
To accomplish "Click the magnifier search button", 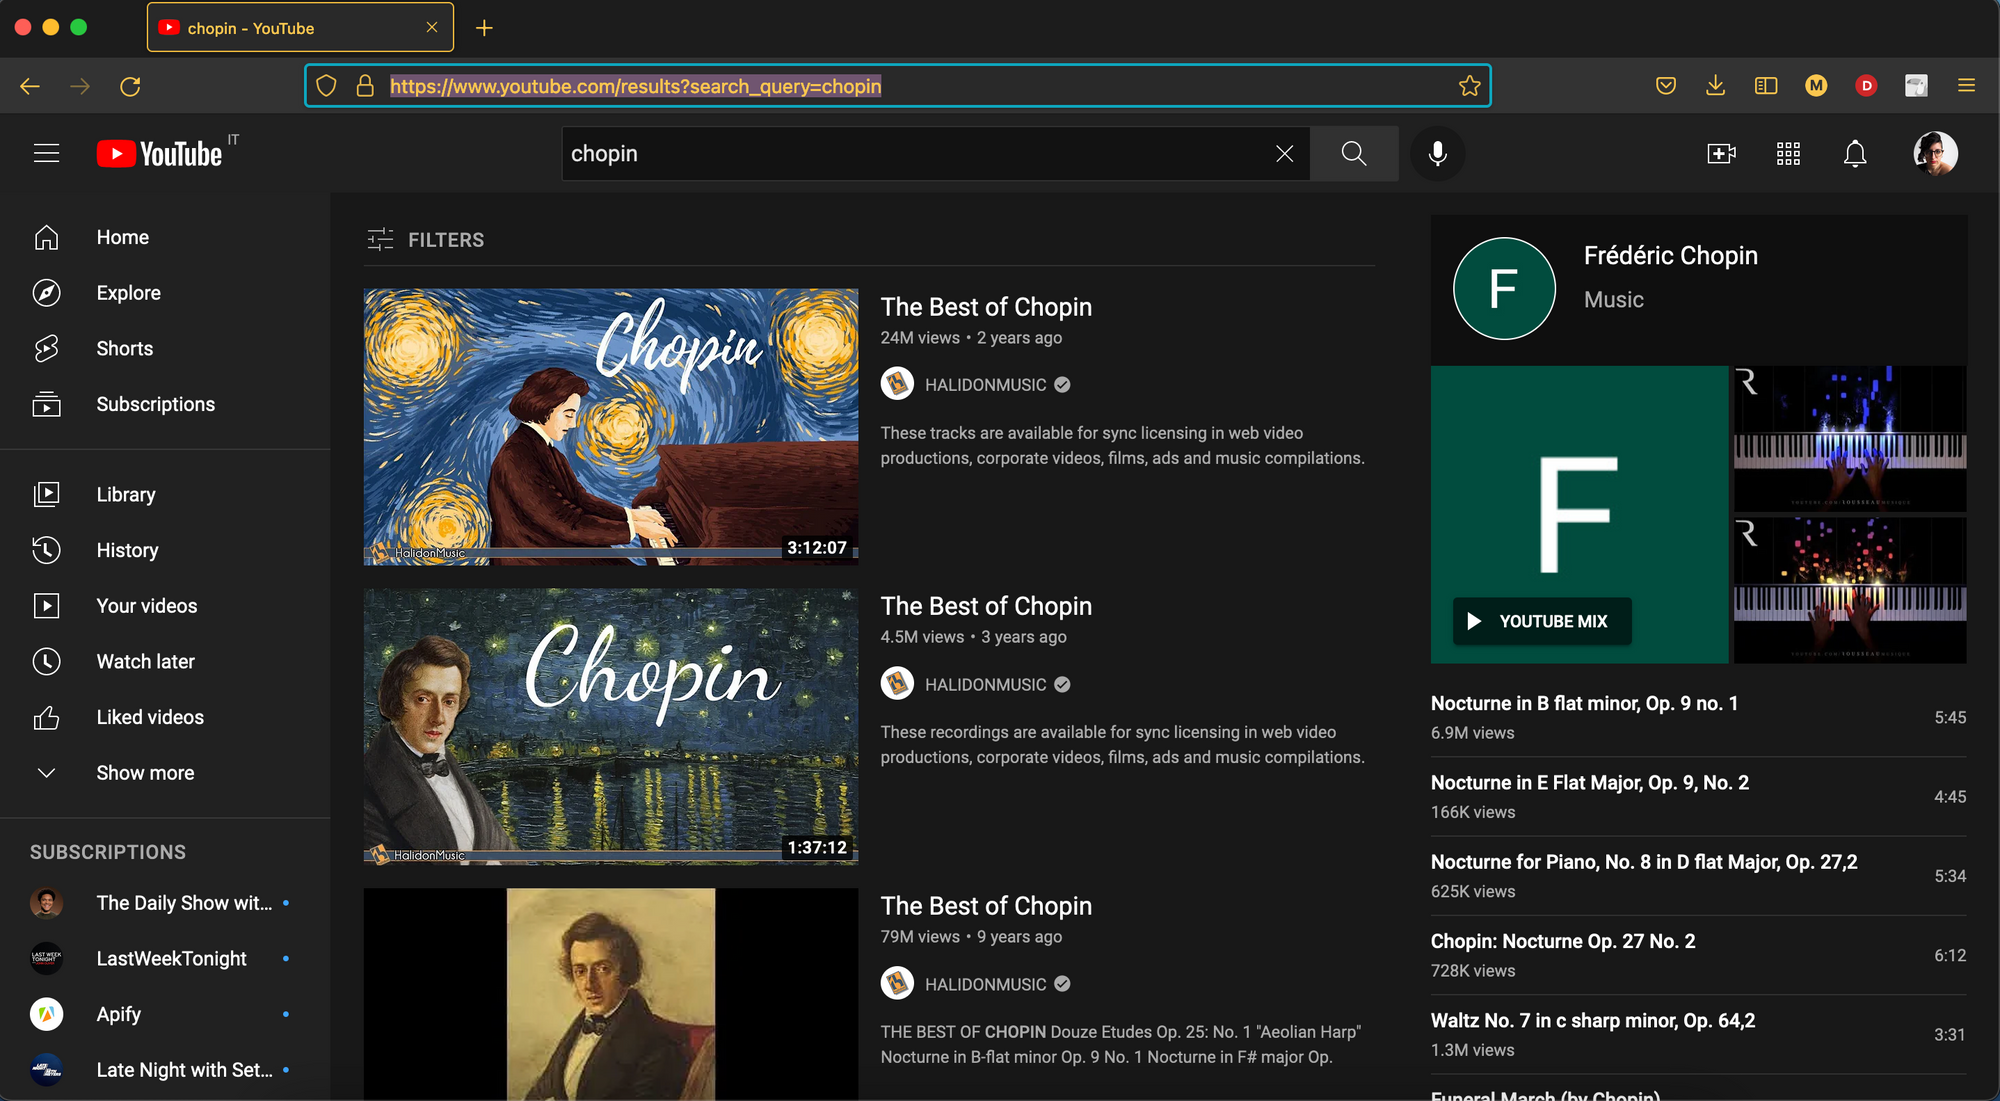I will 1354,153.
